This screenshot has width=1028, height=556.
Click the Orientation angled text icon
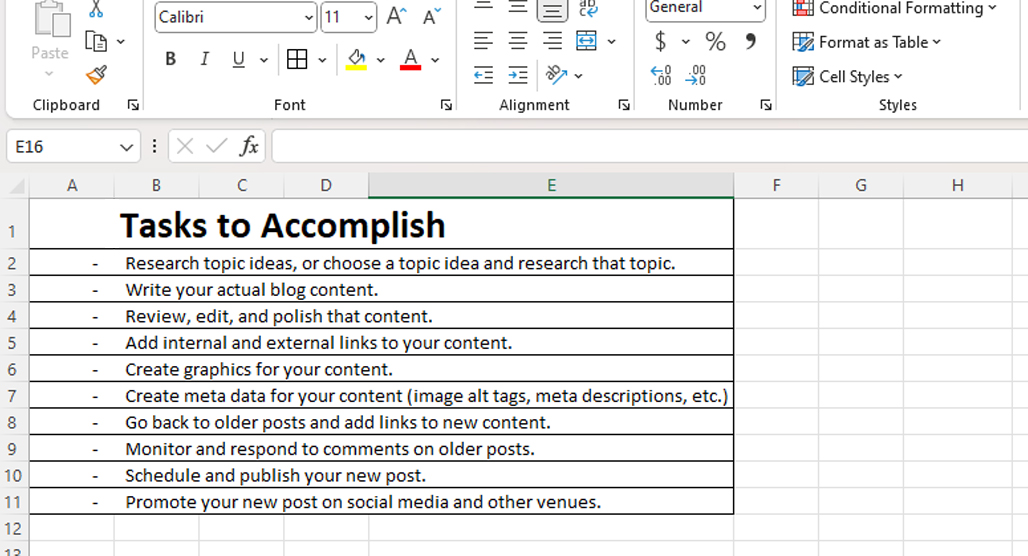[x=556, y=75]
